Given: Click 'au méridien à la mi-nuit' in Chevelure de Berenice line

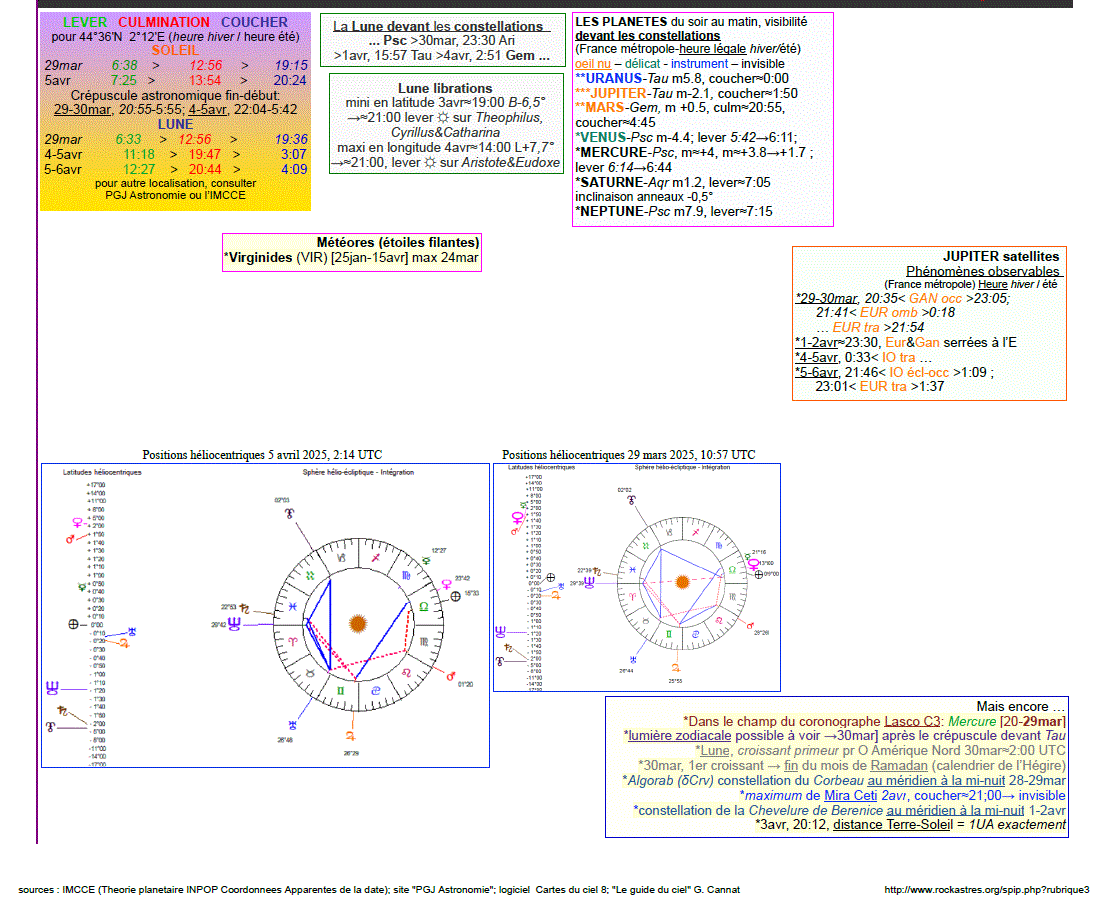Looking at the screenshot, I should tap(955, 810).
